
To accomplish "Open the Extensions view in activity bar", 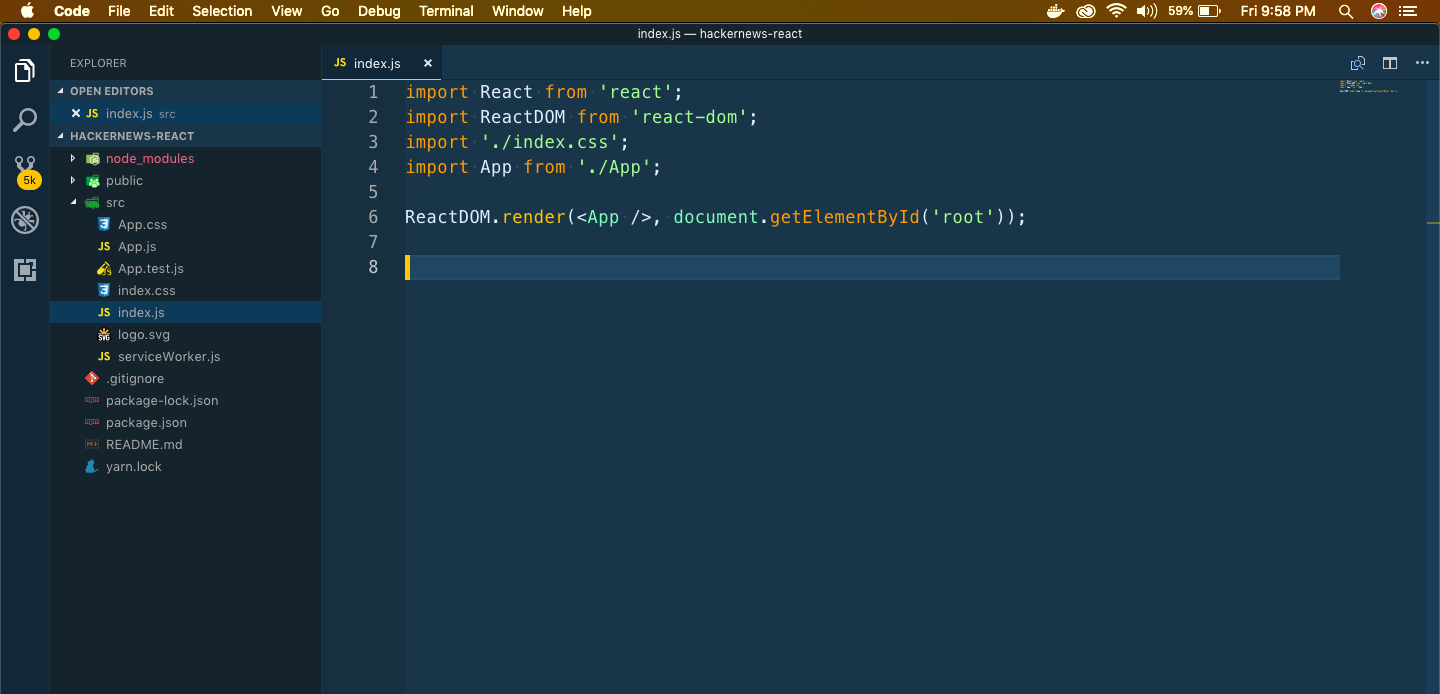I will [x=25, y=270].
